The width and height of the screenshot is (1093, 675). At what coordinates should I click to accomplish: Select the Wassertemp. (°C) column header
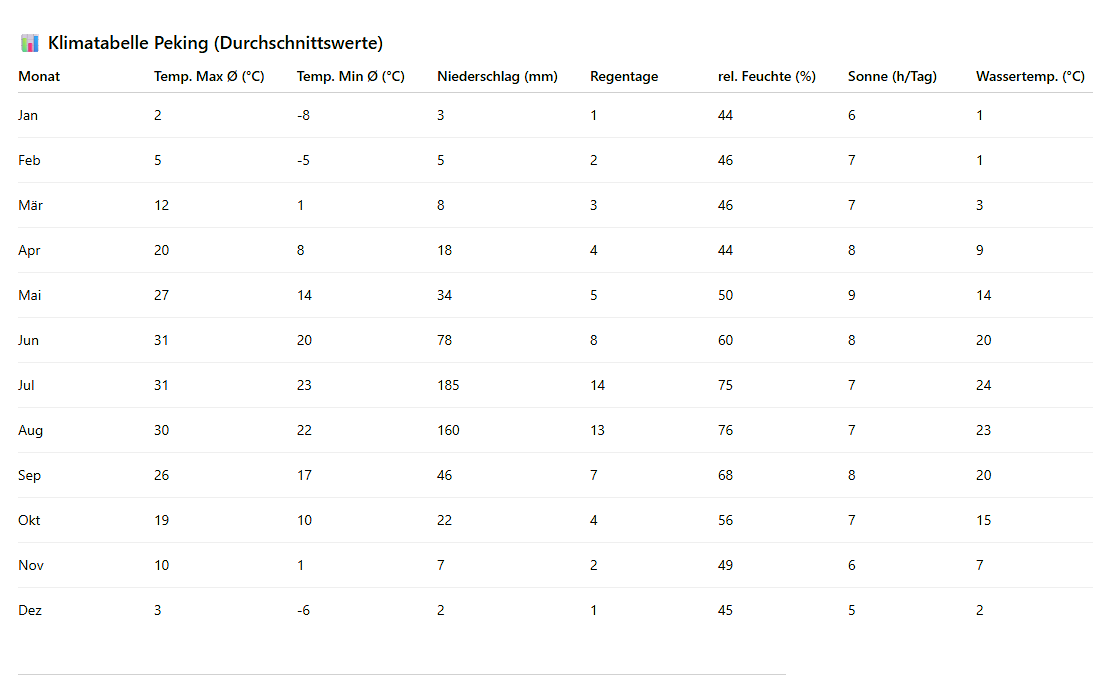tap(1030, 76)
